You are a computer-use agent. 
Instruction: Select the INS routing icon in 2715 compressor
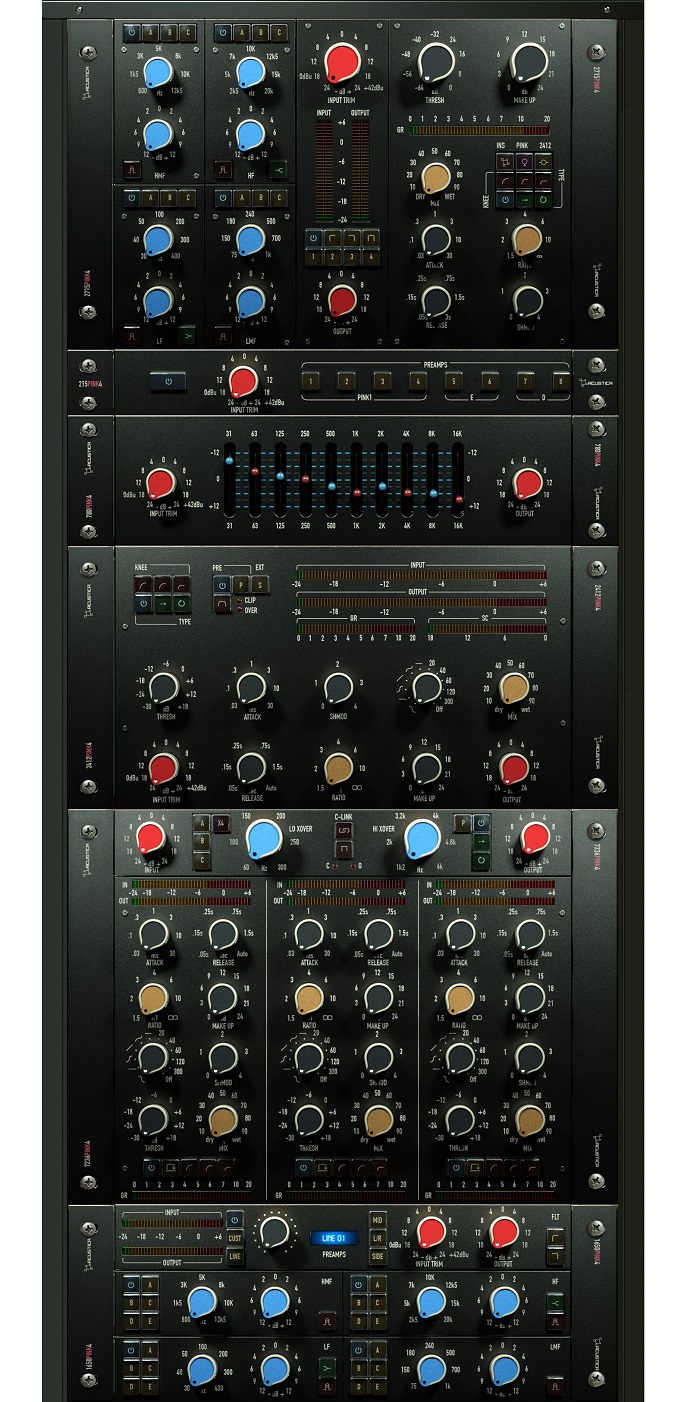(x=505, y=160)
